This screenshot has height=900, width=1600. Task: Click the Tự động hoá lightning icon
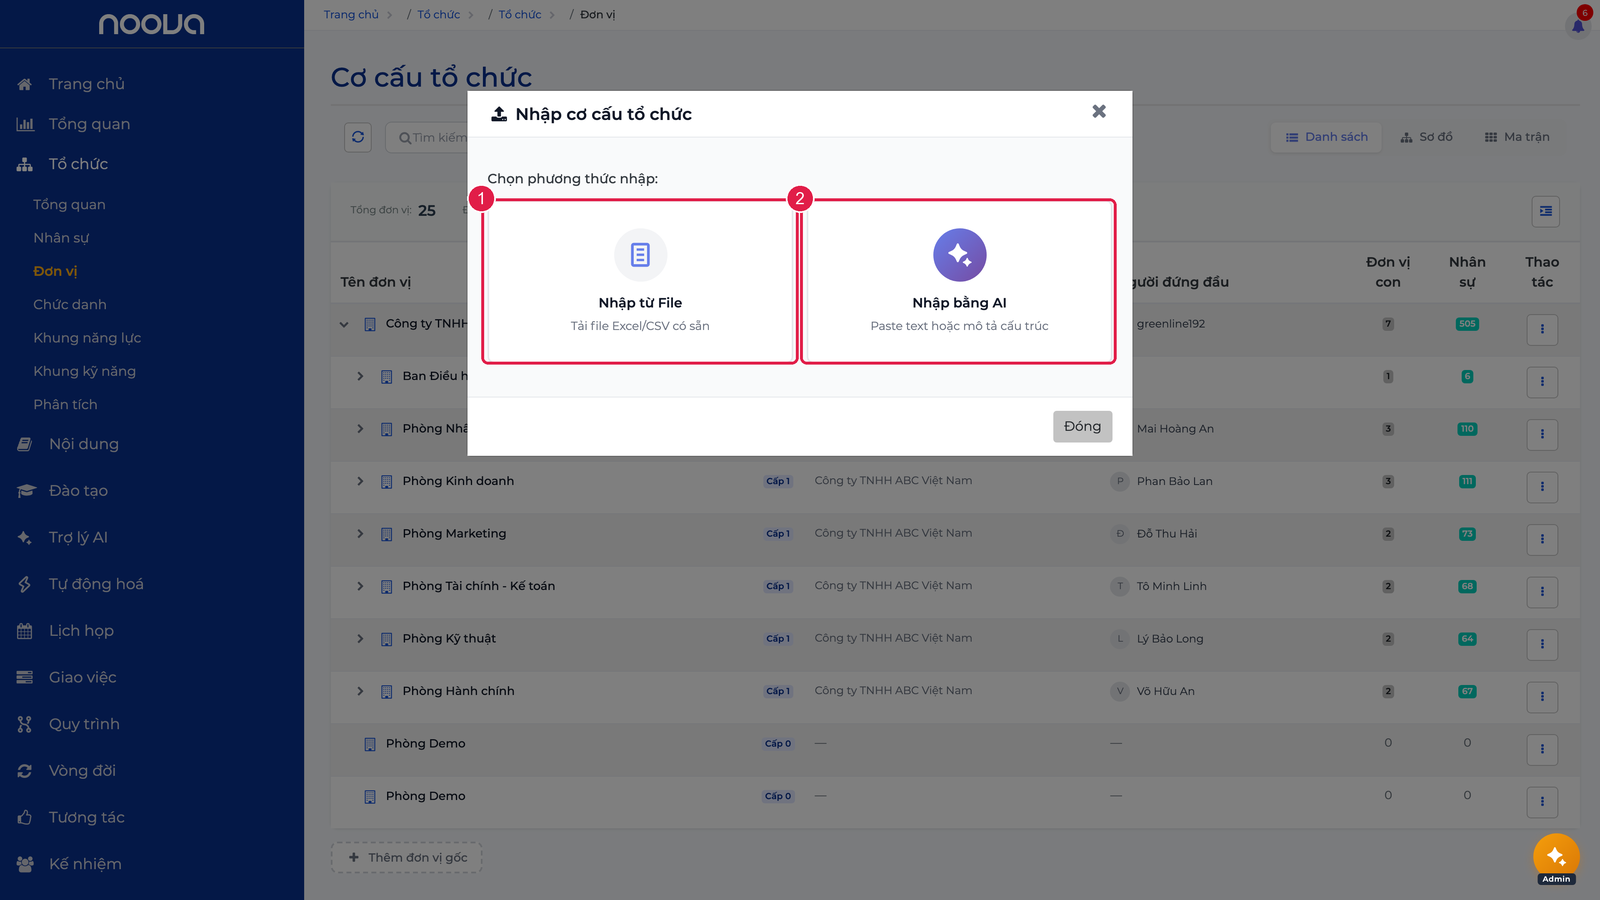[25, 584]
